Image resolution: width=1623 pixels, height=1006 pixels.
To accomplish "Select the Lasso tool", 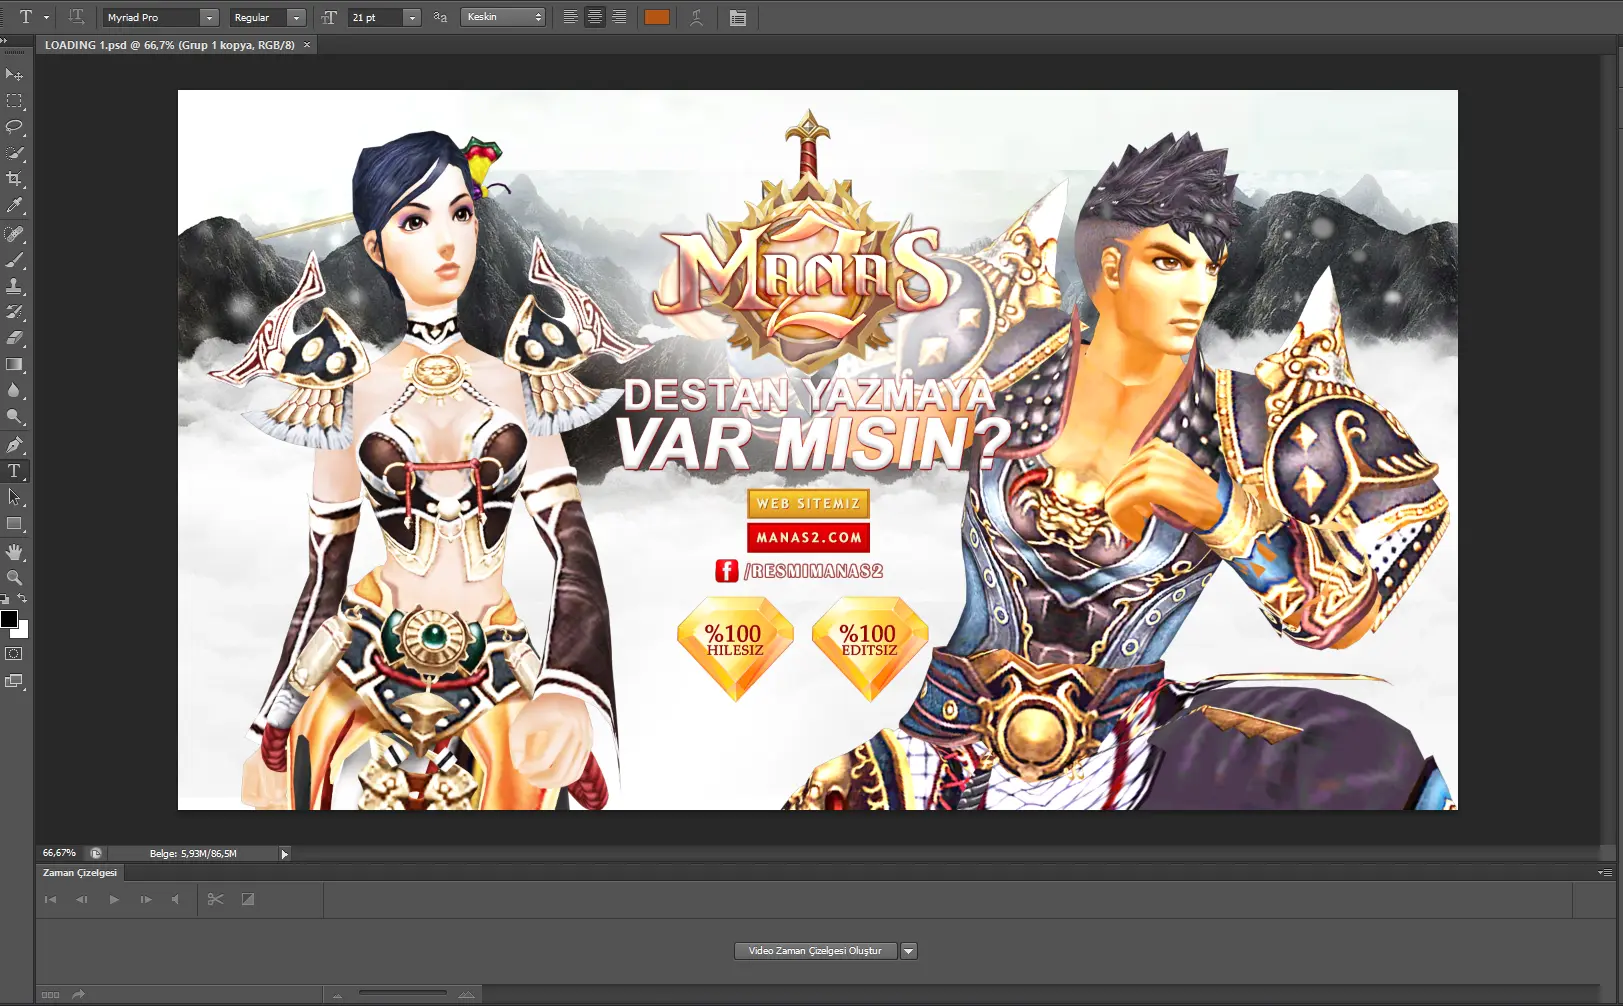I will tap(14, 127).
